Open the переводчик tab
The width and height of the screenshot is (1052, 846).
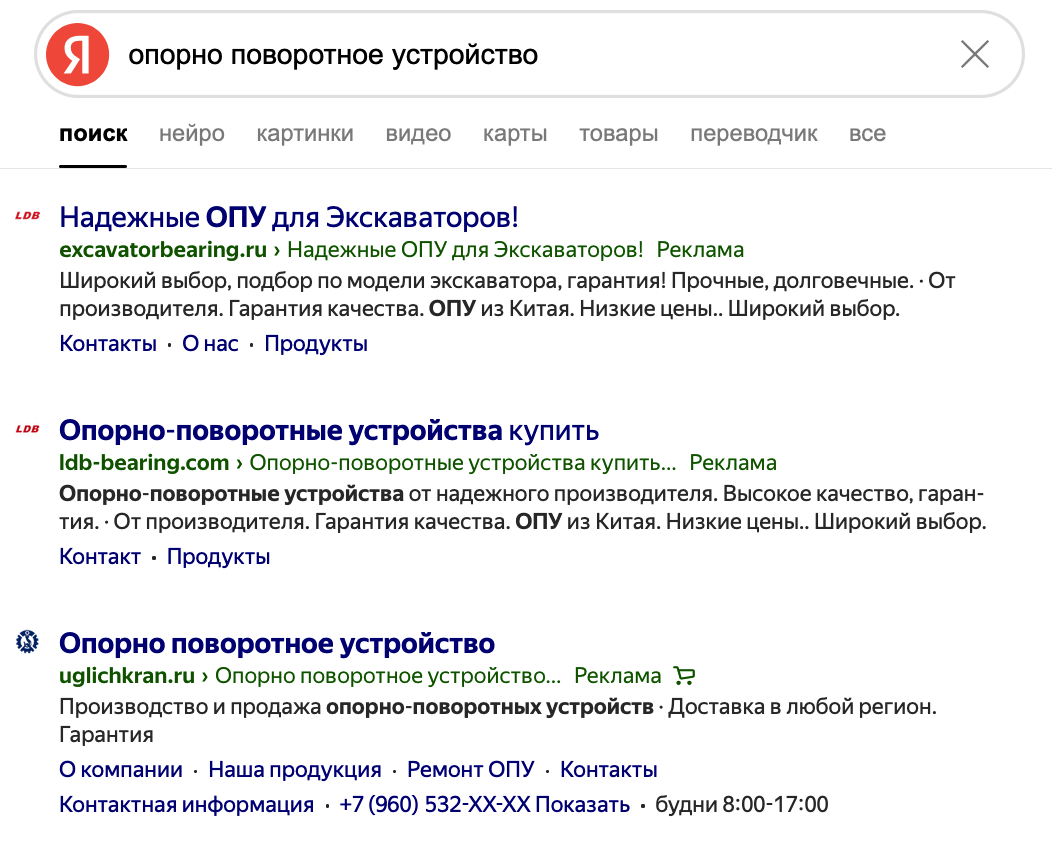pos(753,134)
